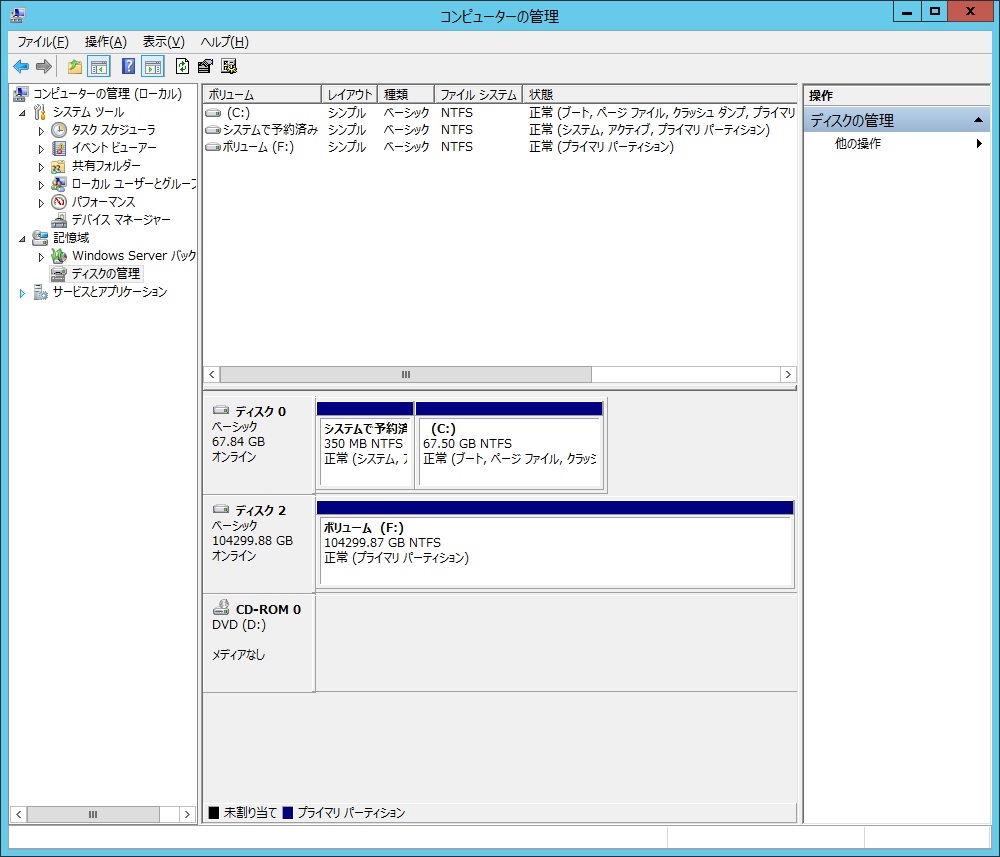Select デバイス マネージャー in the tree
The width and height of the screenshot is (1000, 857).
(x=120, y=220)
